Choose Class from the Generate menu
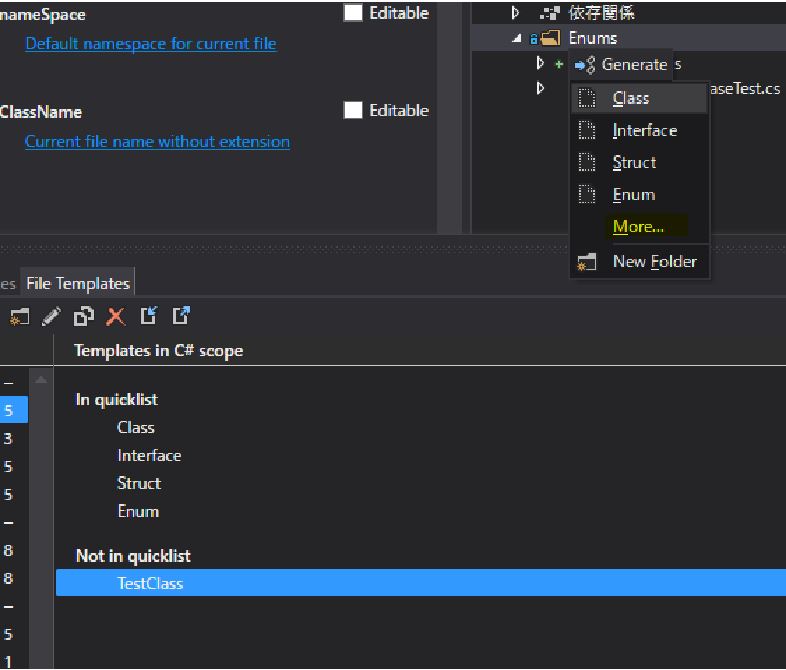786x670 pixels. (x=631, y=98)
